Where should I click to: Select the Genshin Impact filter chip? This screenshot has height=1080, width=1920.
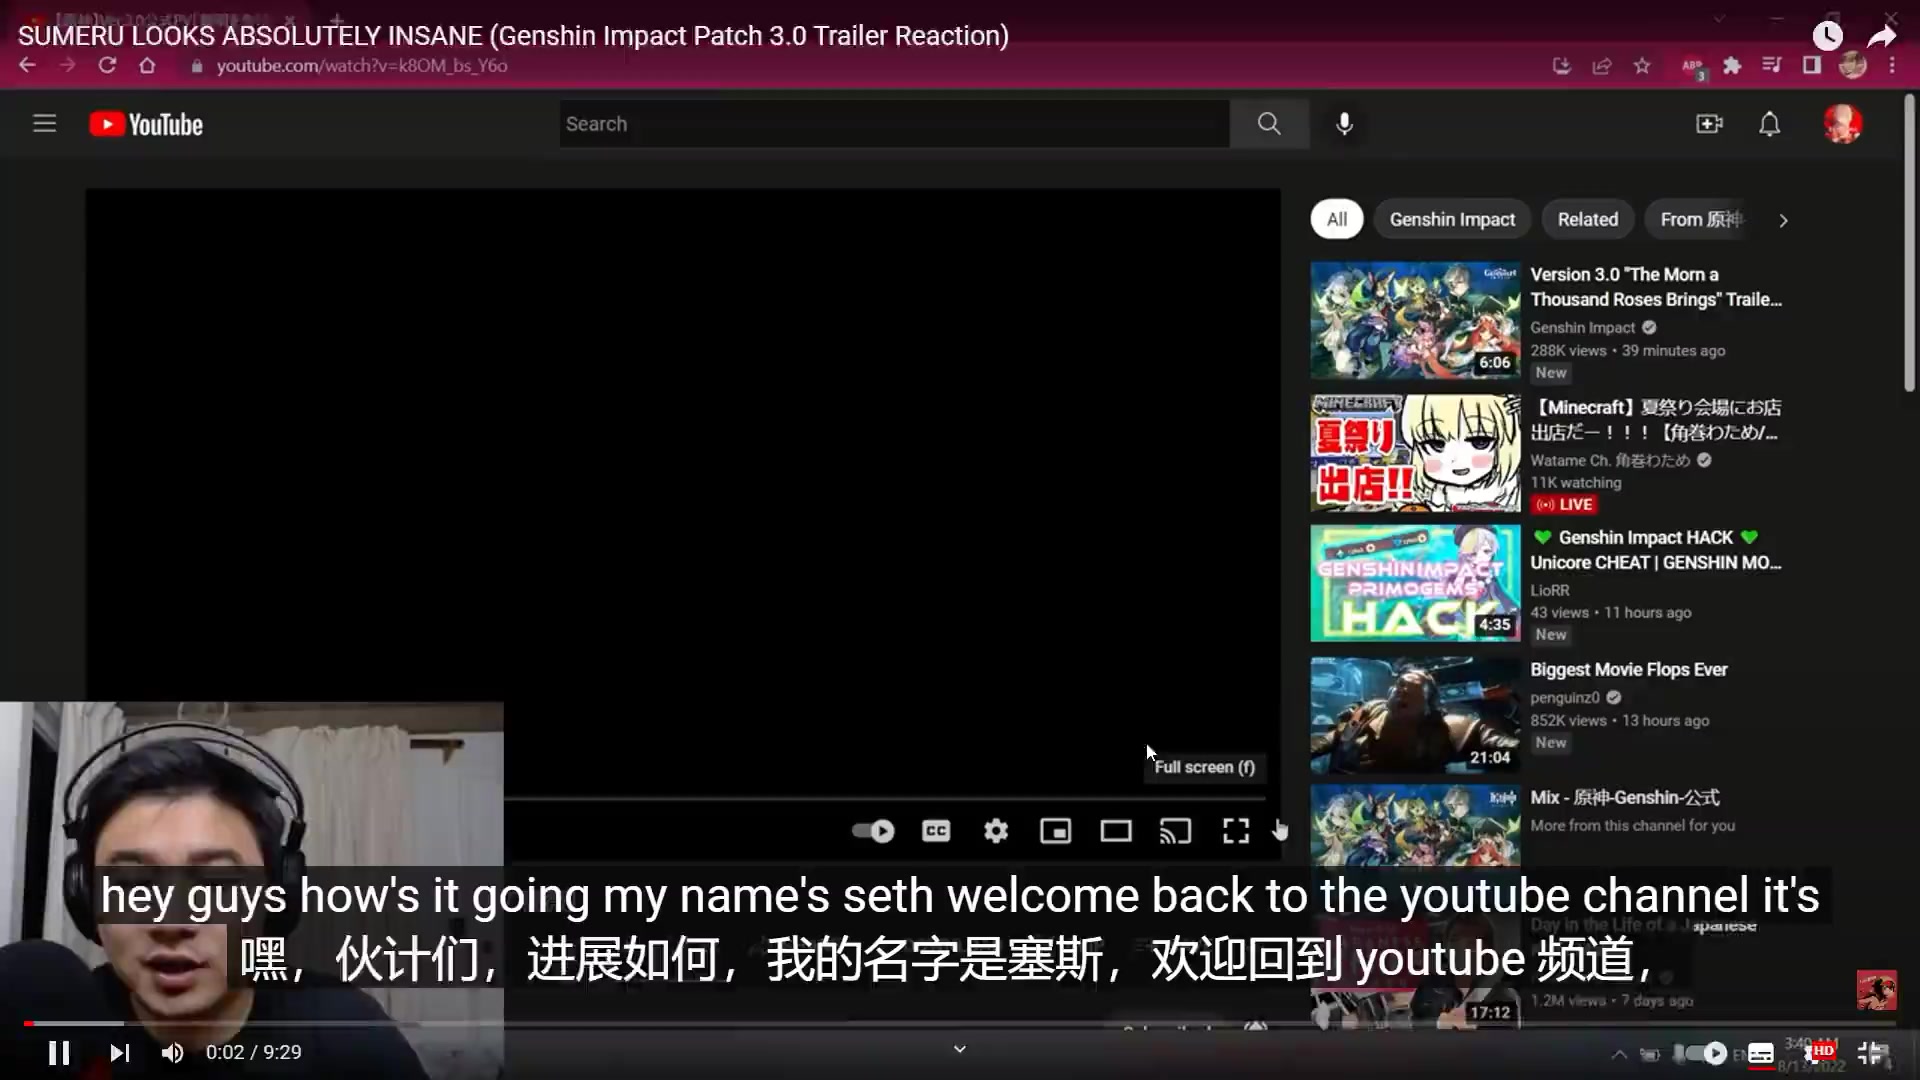tap(1452, 220)
